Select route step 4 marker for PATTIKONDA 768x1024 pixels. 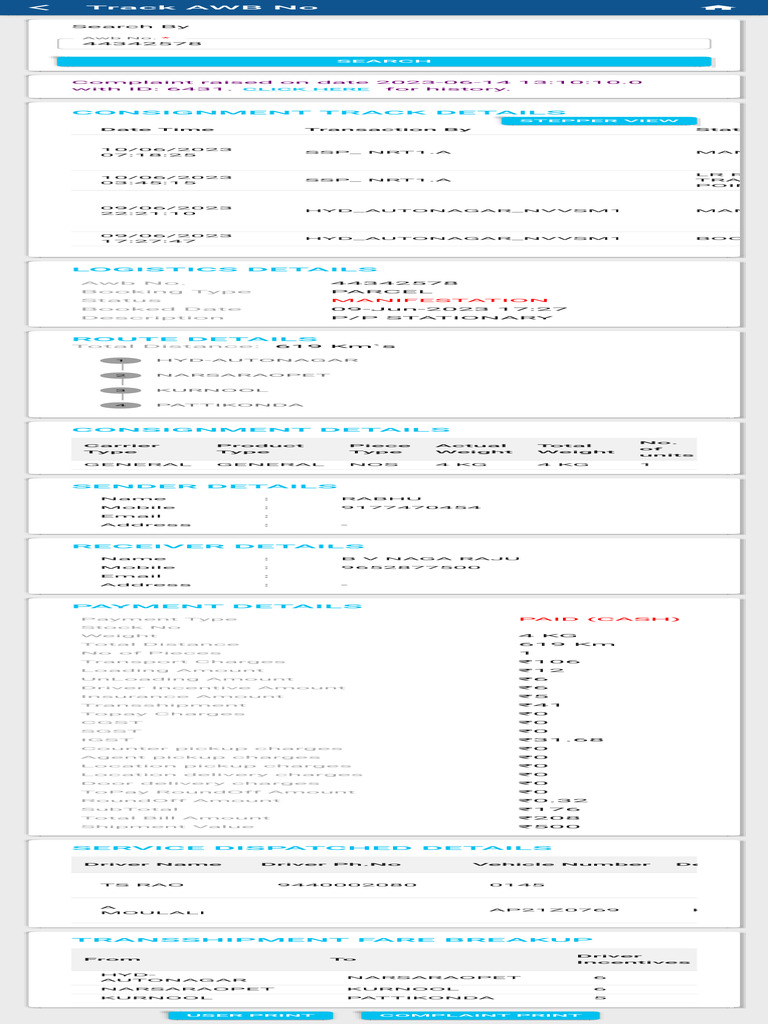click(121, 406)
